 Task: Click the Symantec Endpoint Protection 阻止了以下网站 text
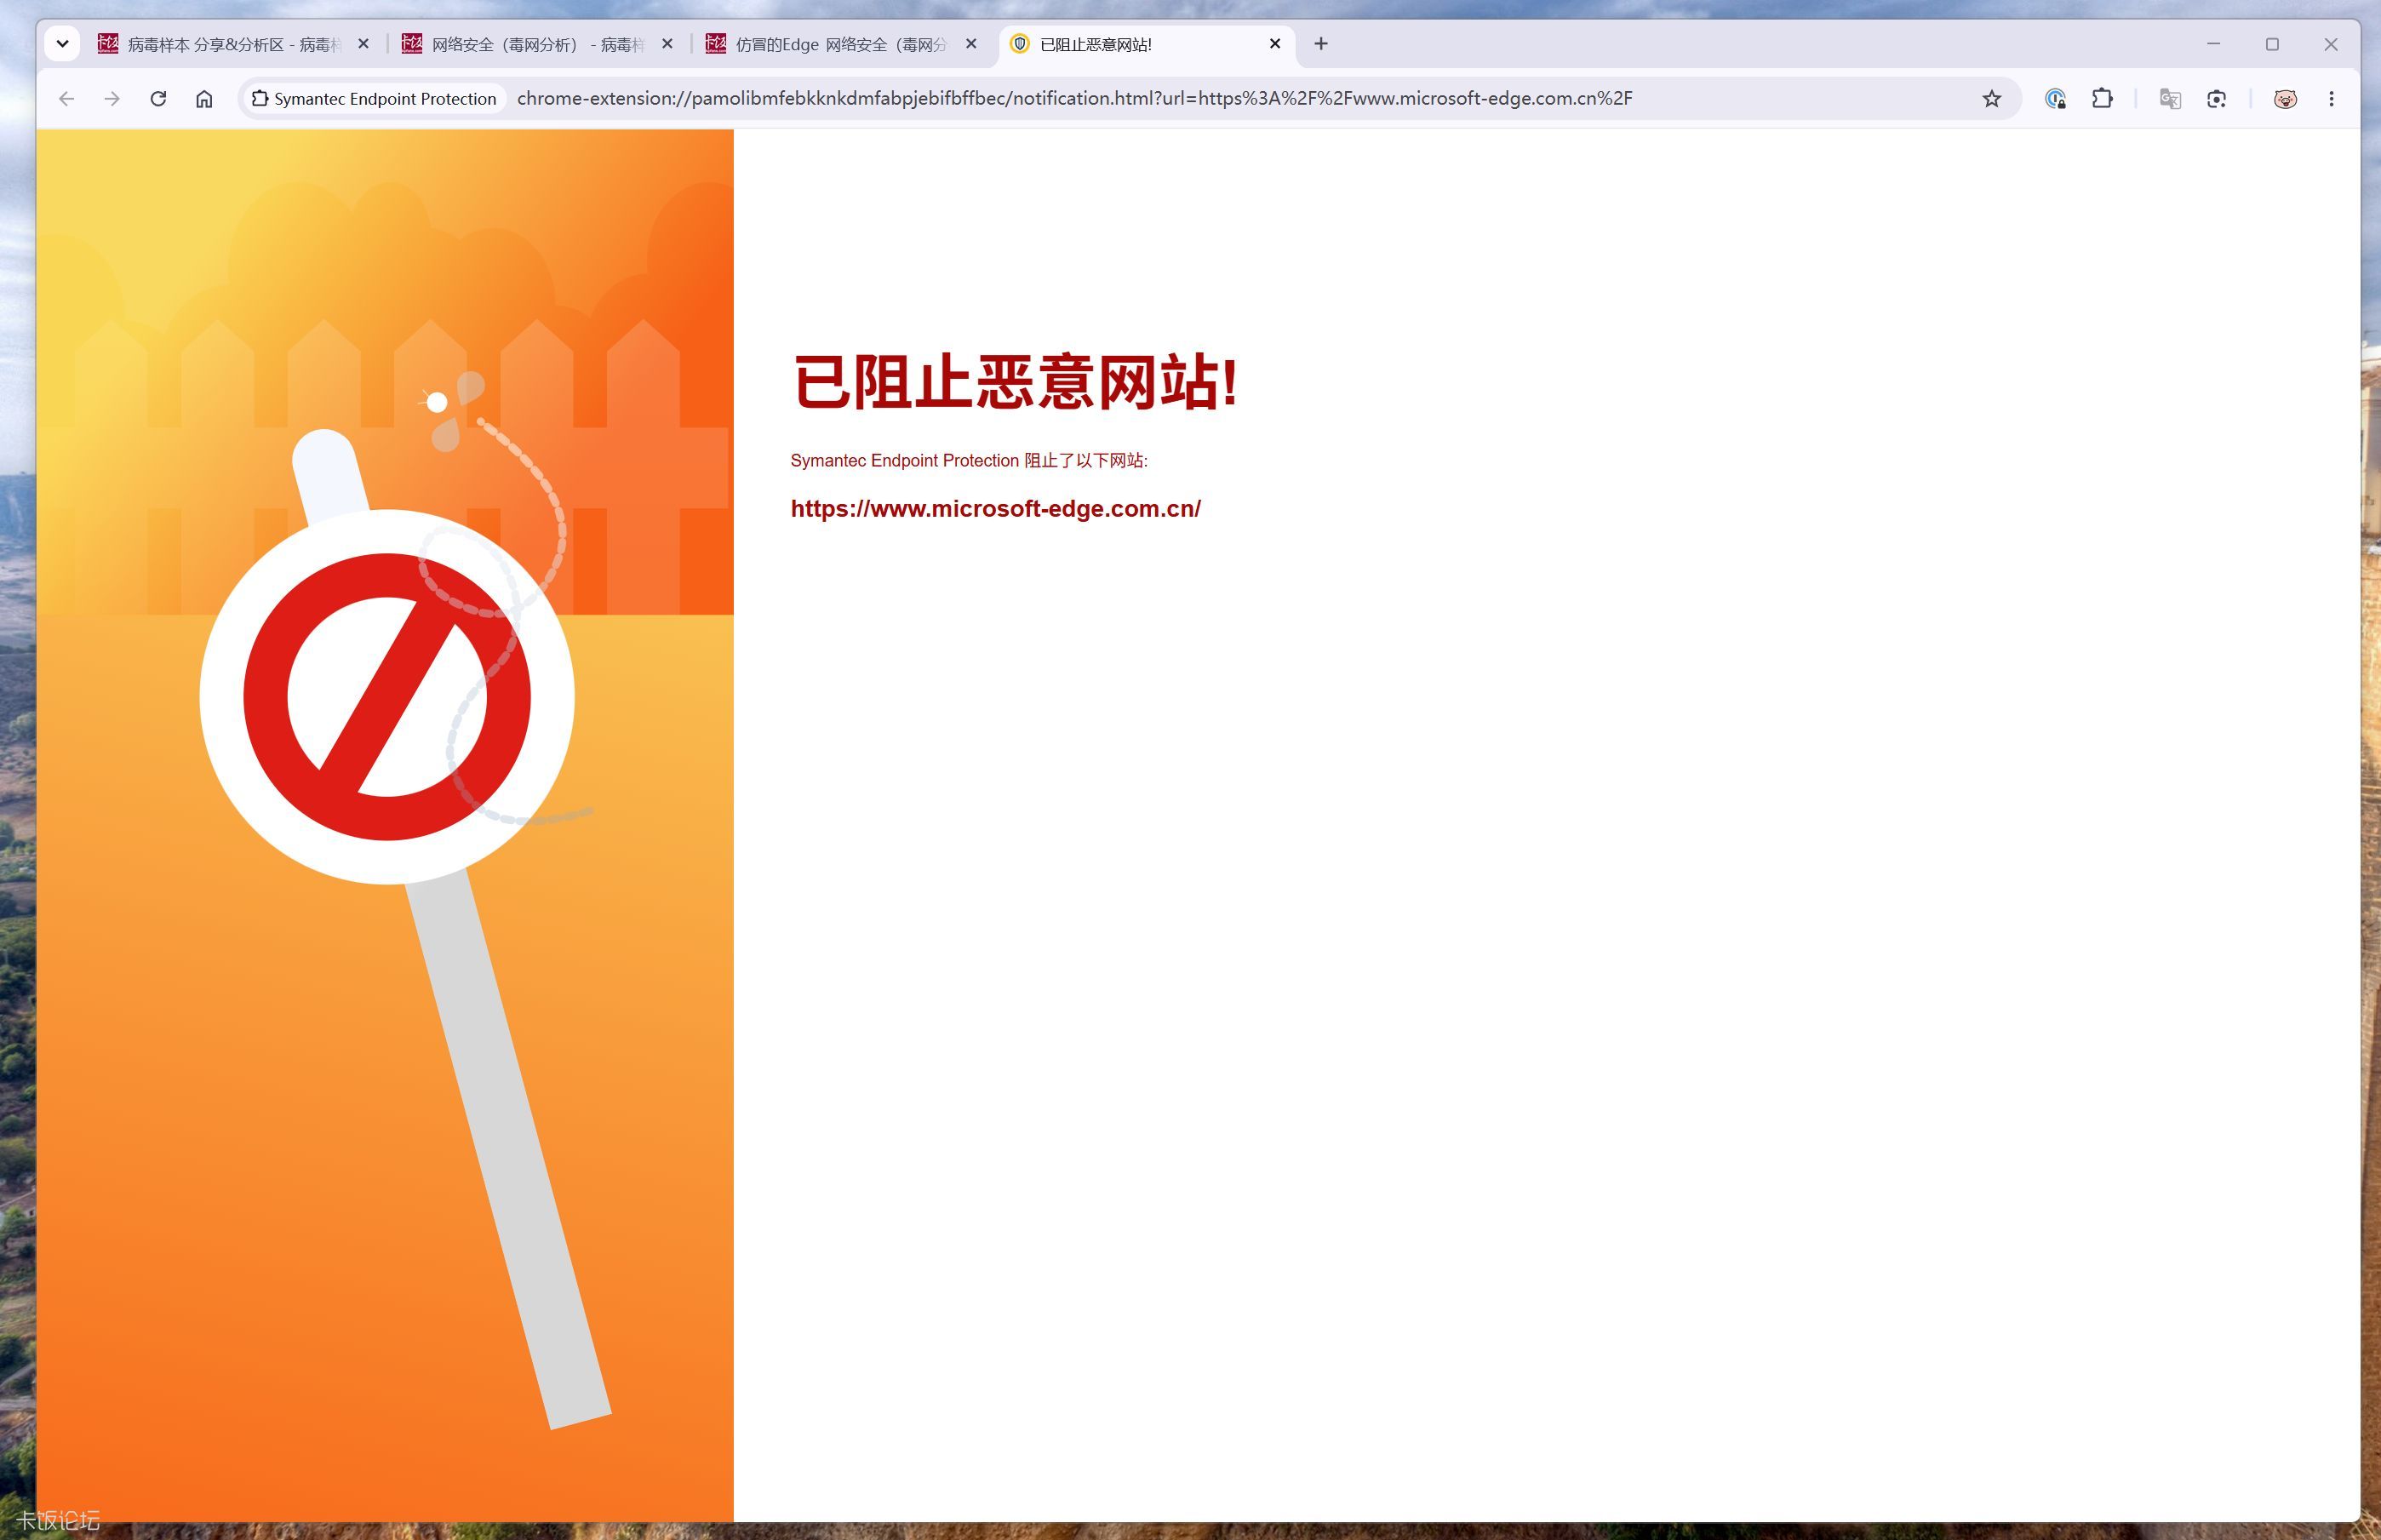969,461
